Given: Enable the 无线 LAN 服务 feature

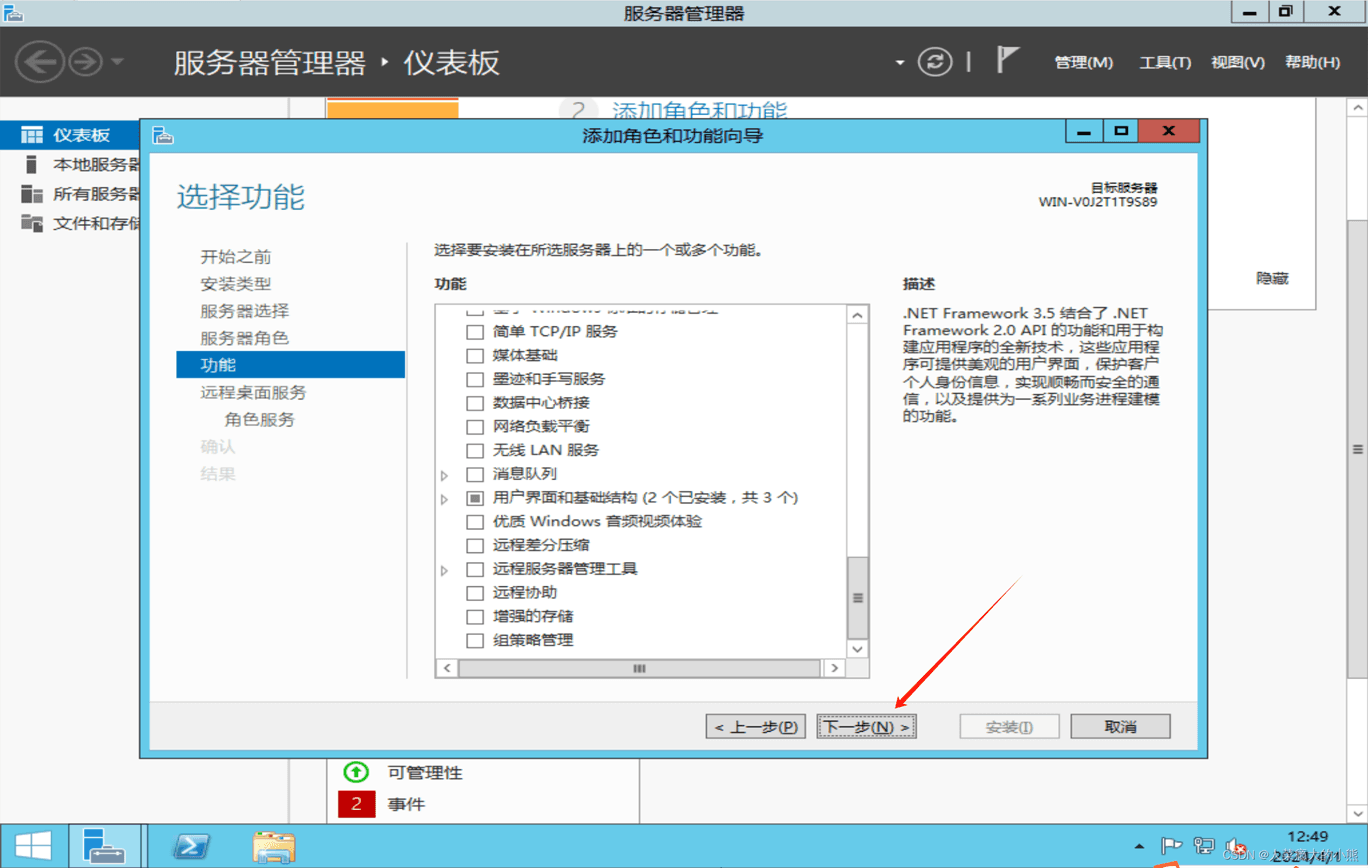Looking at the screenshot, I should (475, 450).
